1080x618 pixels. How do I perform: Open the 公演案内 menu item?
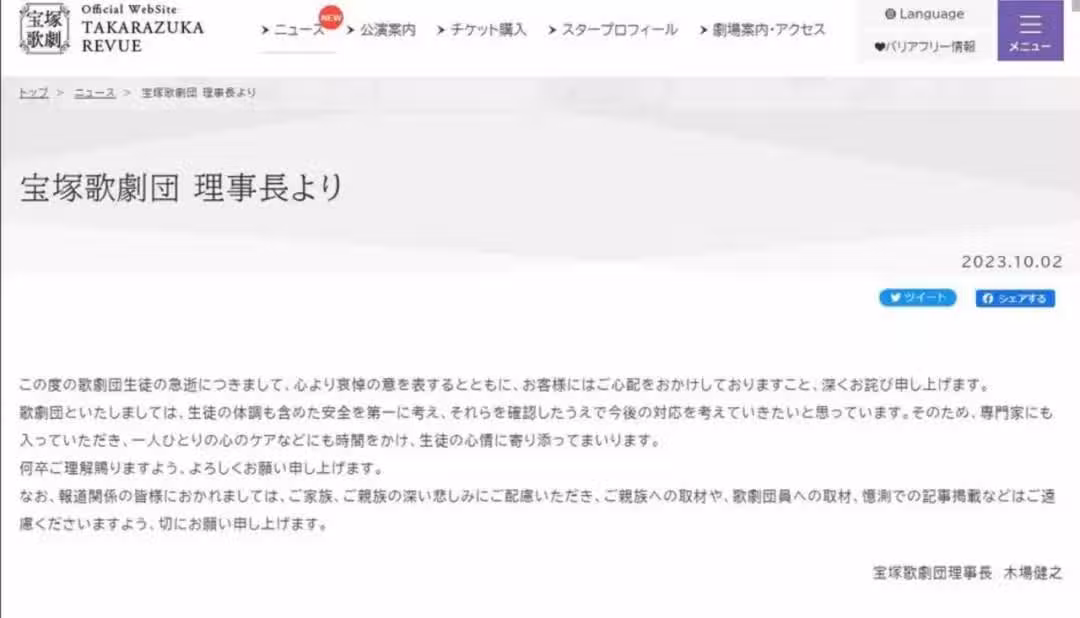[382, 30]
